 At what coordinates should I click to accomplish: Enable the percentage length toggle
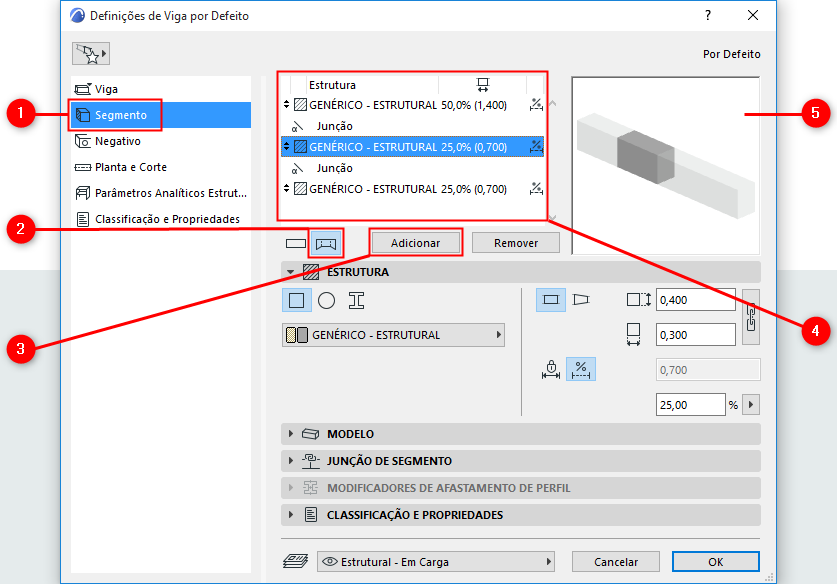[581, 369]
